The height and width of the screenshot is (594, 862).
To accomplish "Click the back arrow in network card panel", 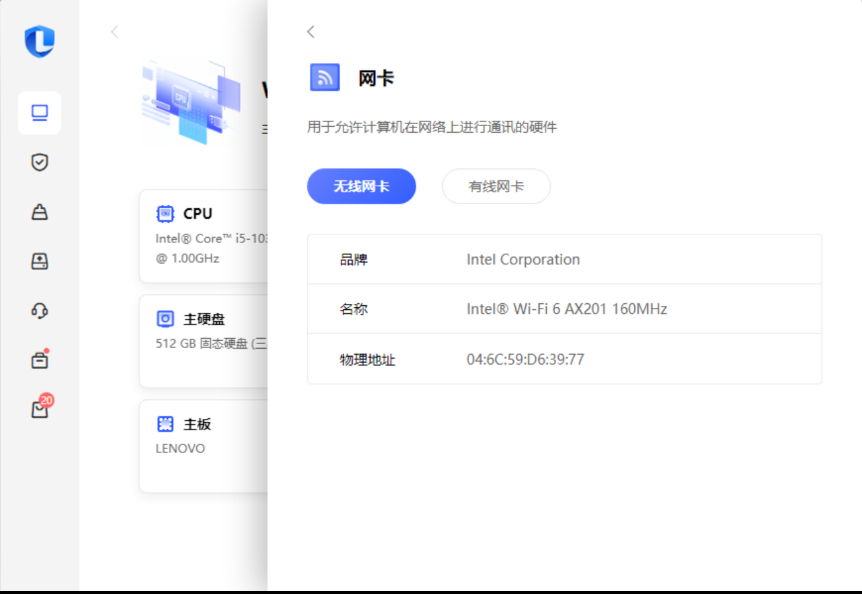I will pyautogui.click(x=311, y=32).
